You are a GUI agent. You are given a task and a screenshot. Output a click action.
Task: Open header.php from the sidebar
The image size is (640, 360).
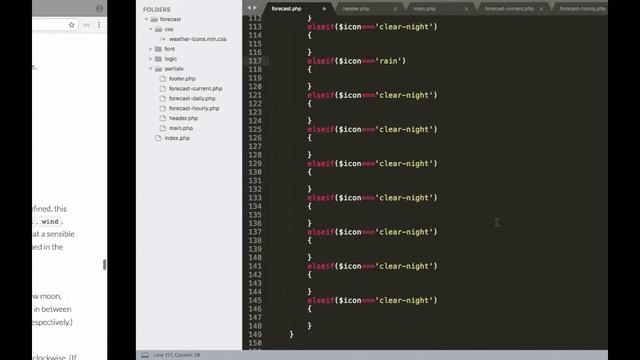click(183, 118)
